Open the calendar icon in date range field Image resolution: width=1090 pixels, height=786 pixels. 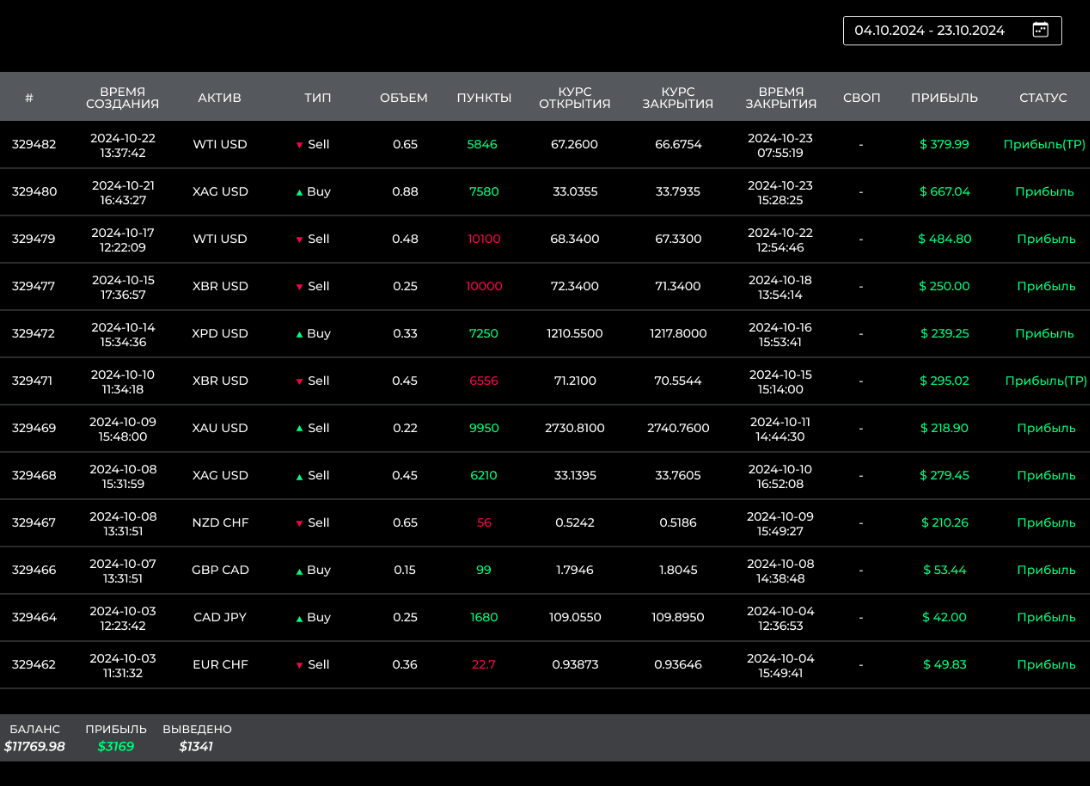[x=1040, y=30]
